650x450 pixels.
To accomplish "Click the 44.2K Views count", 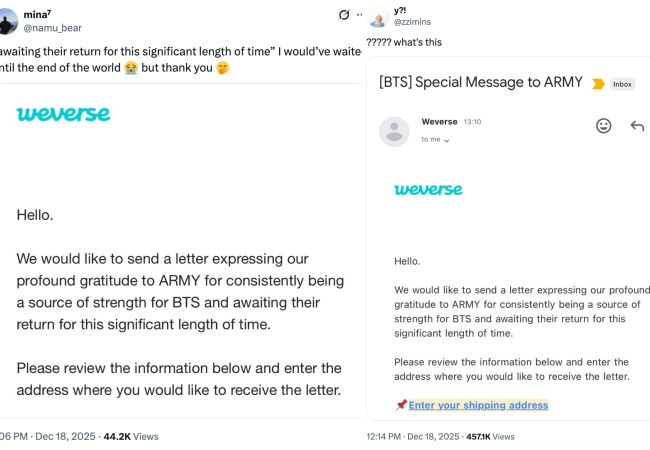I will point(131,436).
